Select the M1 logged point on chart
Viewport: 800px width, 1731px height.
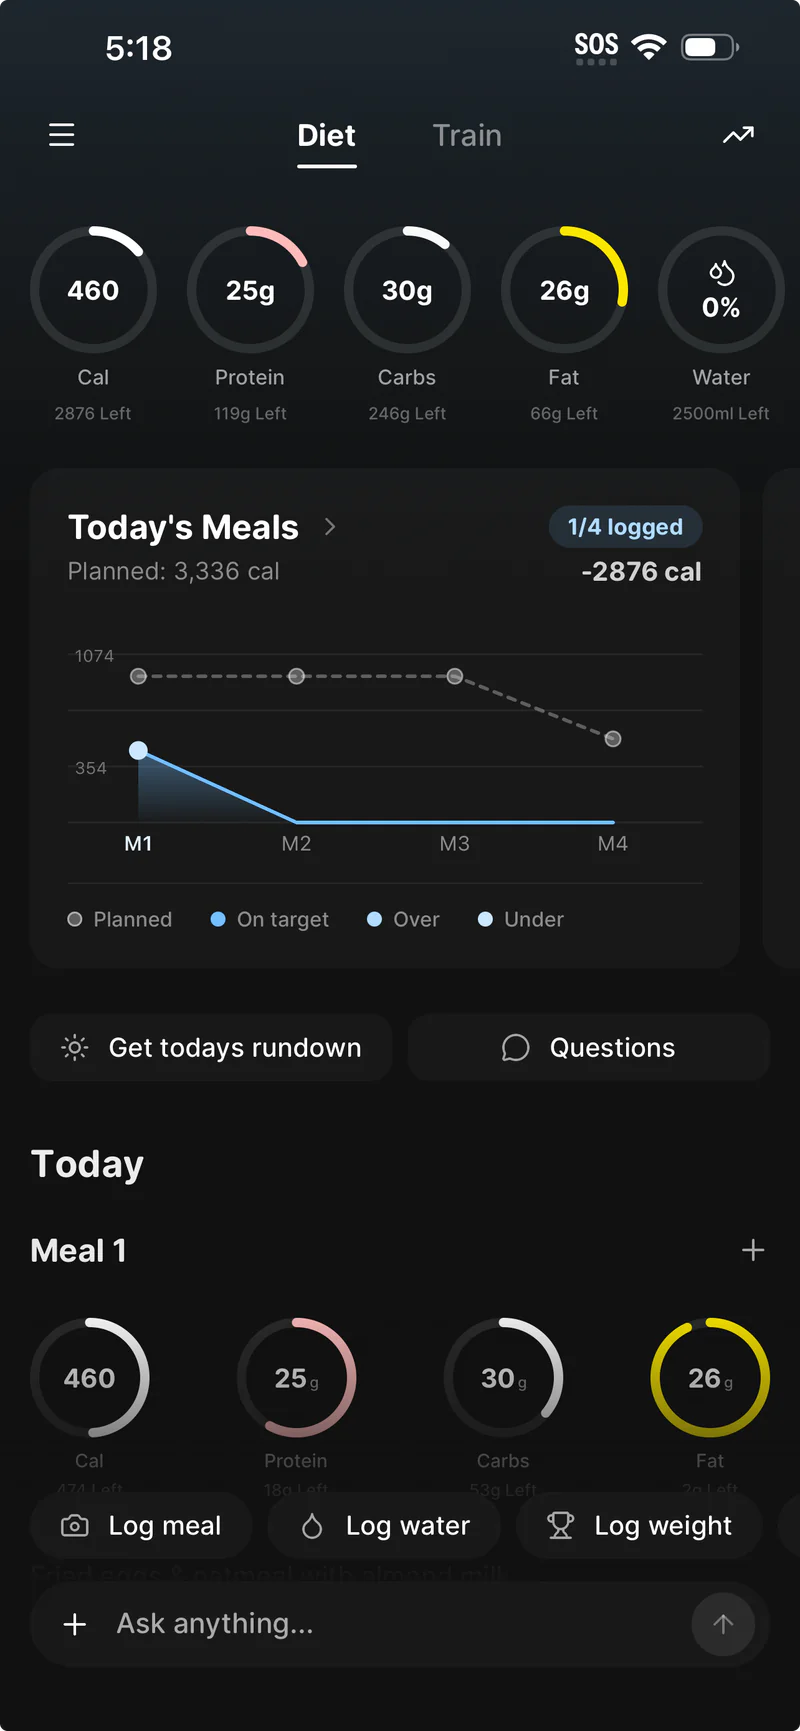click(x=139, y=750)
